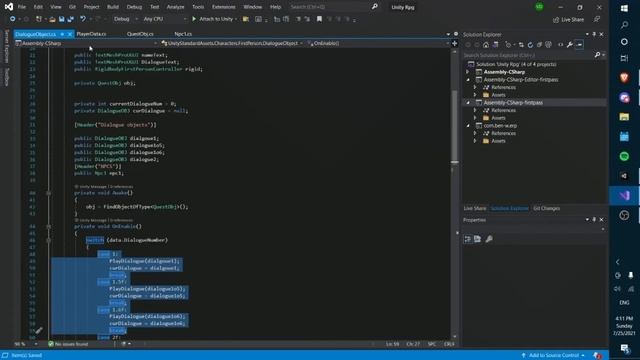The height and width of the screenshot is (360, 640).
Task: Switch to the PlayerData.cs tab
Action: click(91, 34)
